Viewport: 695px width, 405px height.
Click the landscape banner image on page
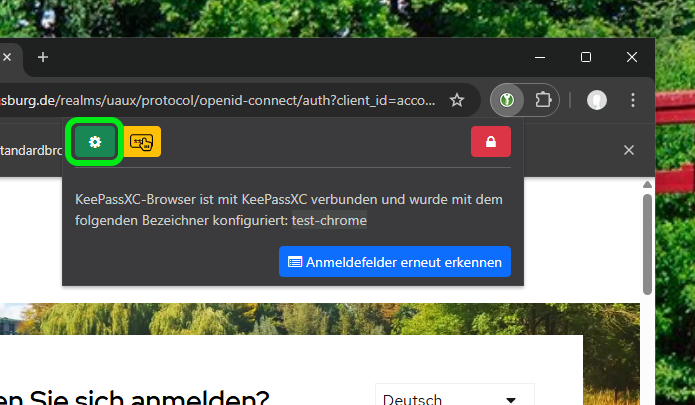[300, 318]
